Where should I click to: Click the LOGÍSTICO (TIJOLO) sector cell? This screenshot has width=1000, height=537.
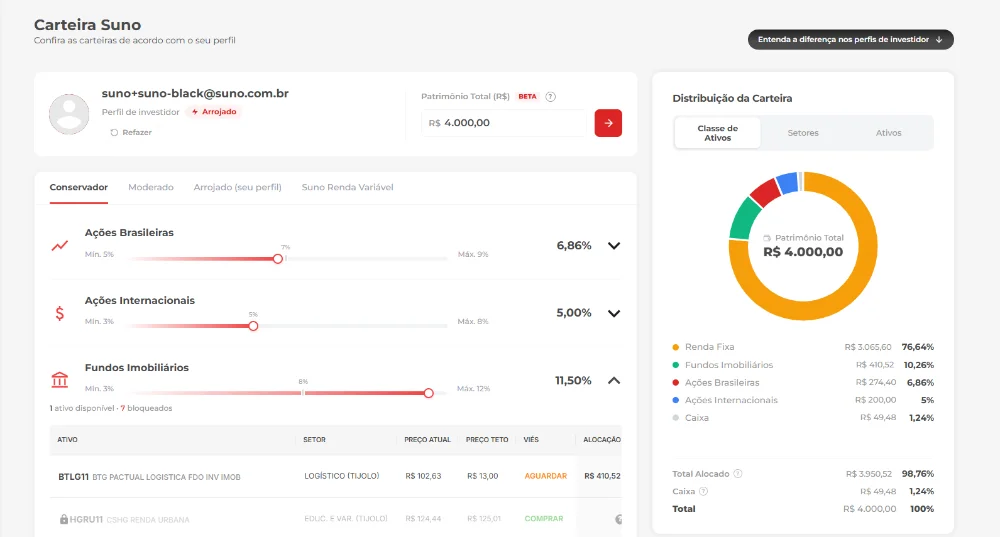tap(342, 476)
